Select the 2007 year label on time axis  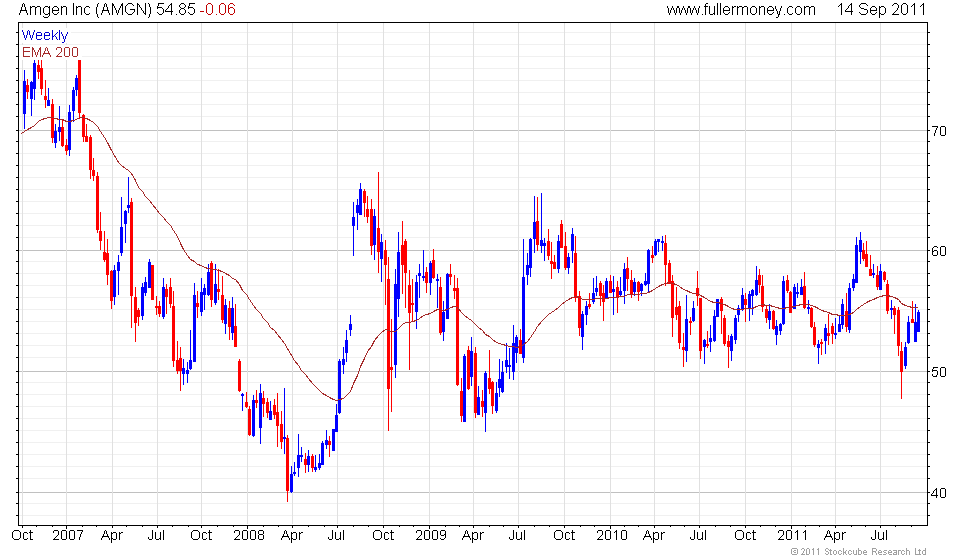(x=68, y=536)
